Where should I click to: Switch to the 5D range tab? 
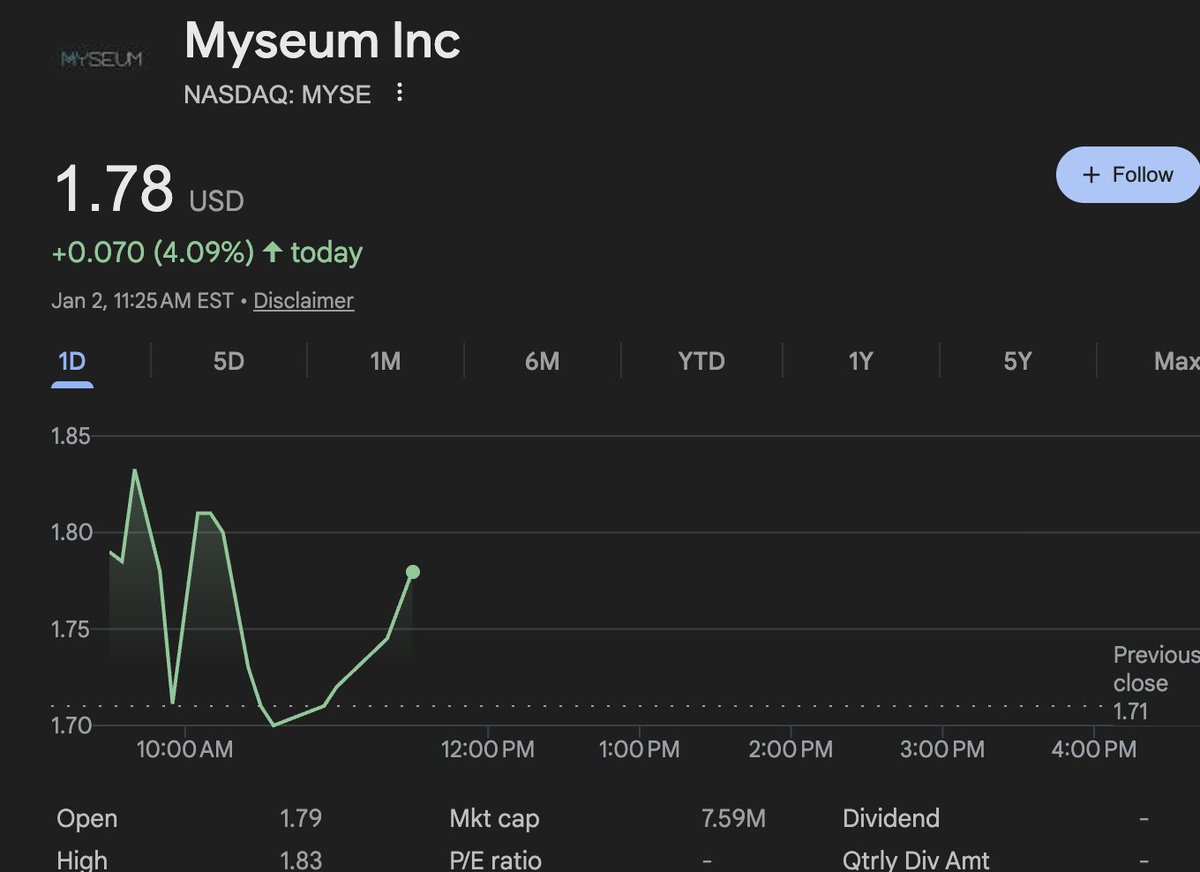229,362
